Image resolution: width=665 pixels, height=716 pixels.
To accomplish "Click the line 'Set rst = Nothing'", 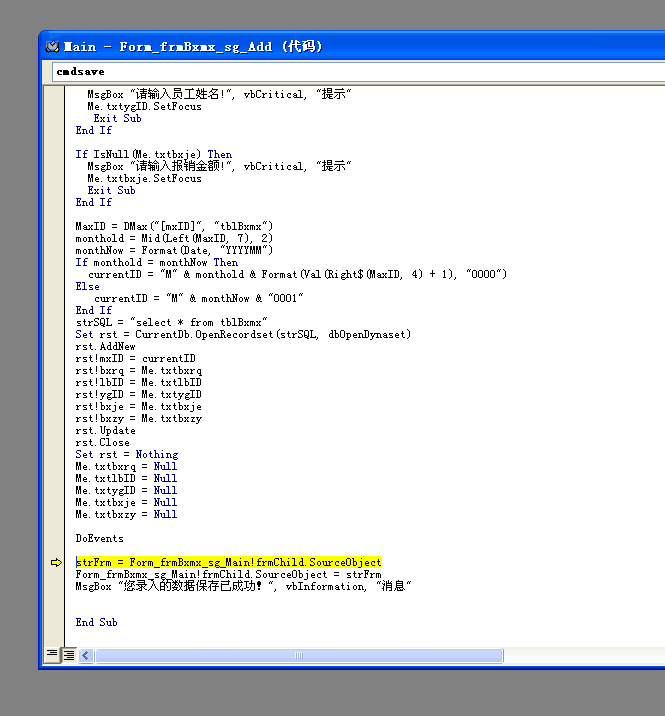I will (x=127, y=454).
